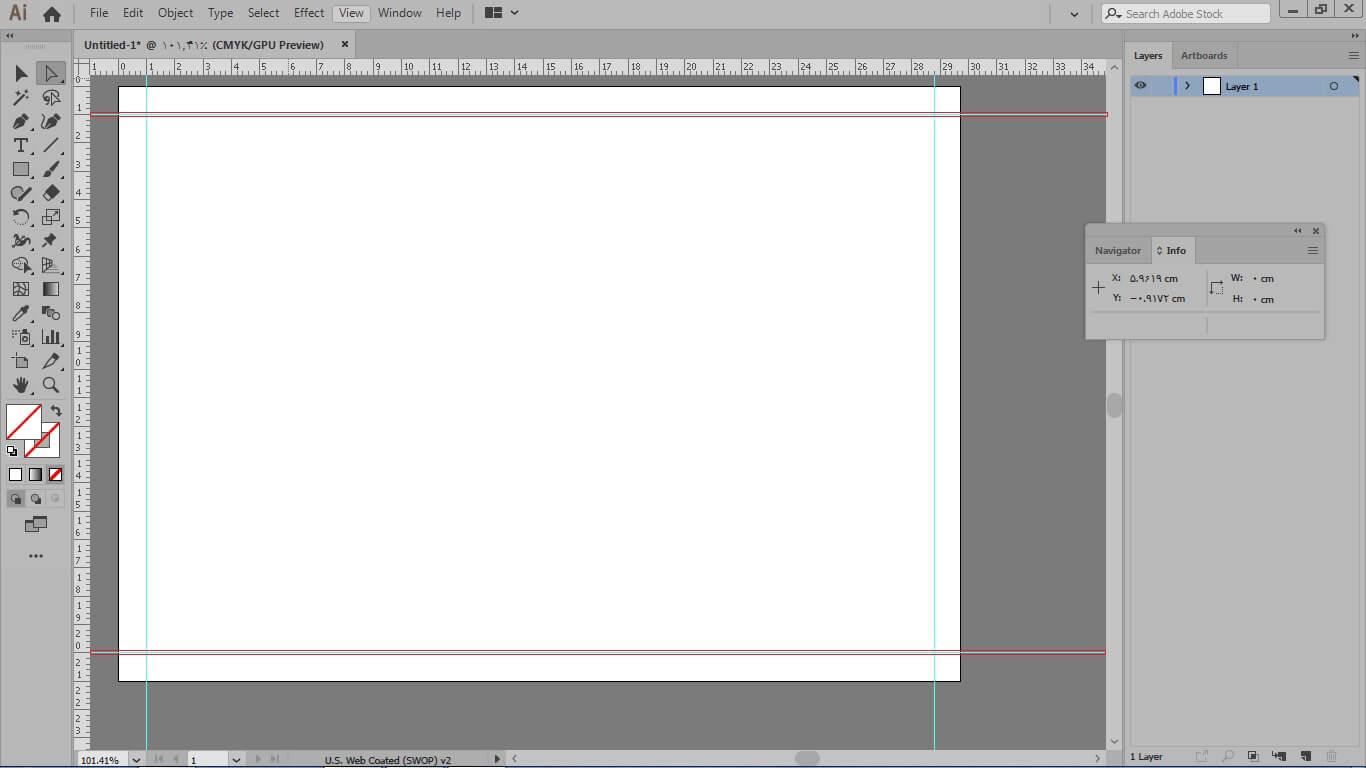The width and height of the screenshot is (1366, 768).
Task: Switch to the Navigator panel tab
Action: tap(1117, 251)
